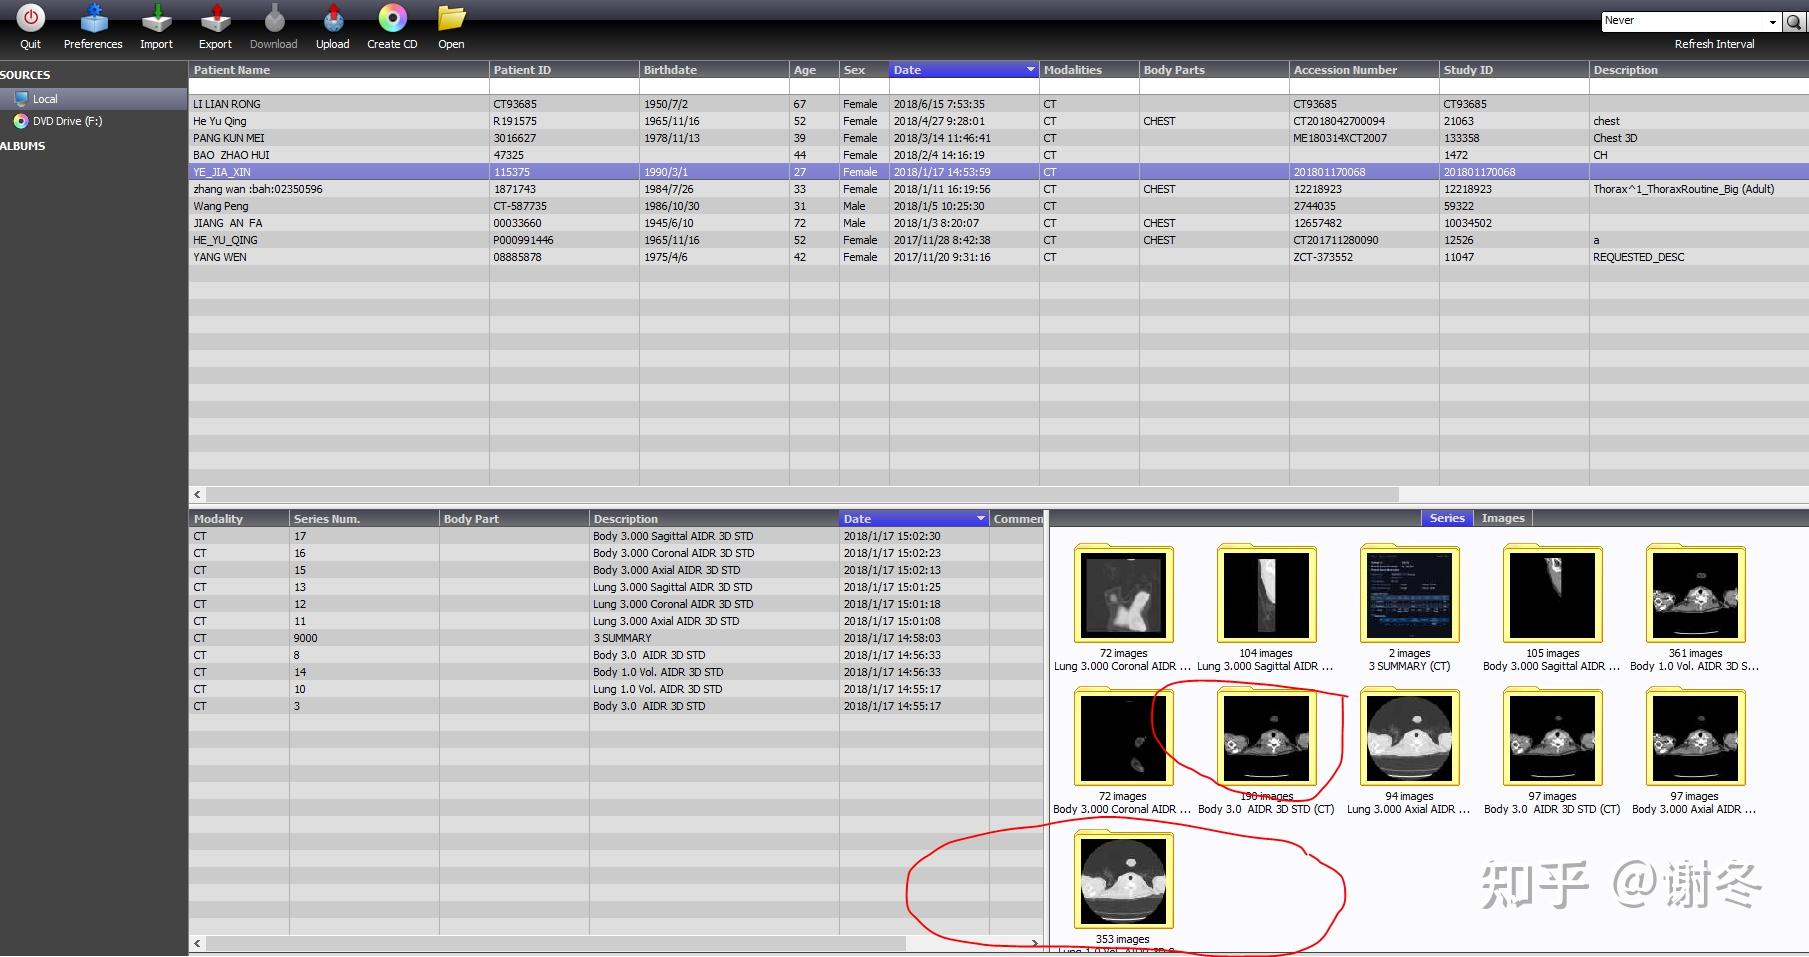The height and width of the screenshot is (957, 1809).
Task: Open the 190 images Body 3.0 thumbnail
Action: coord(1266,737)
